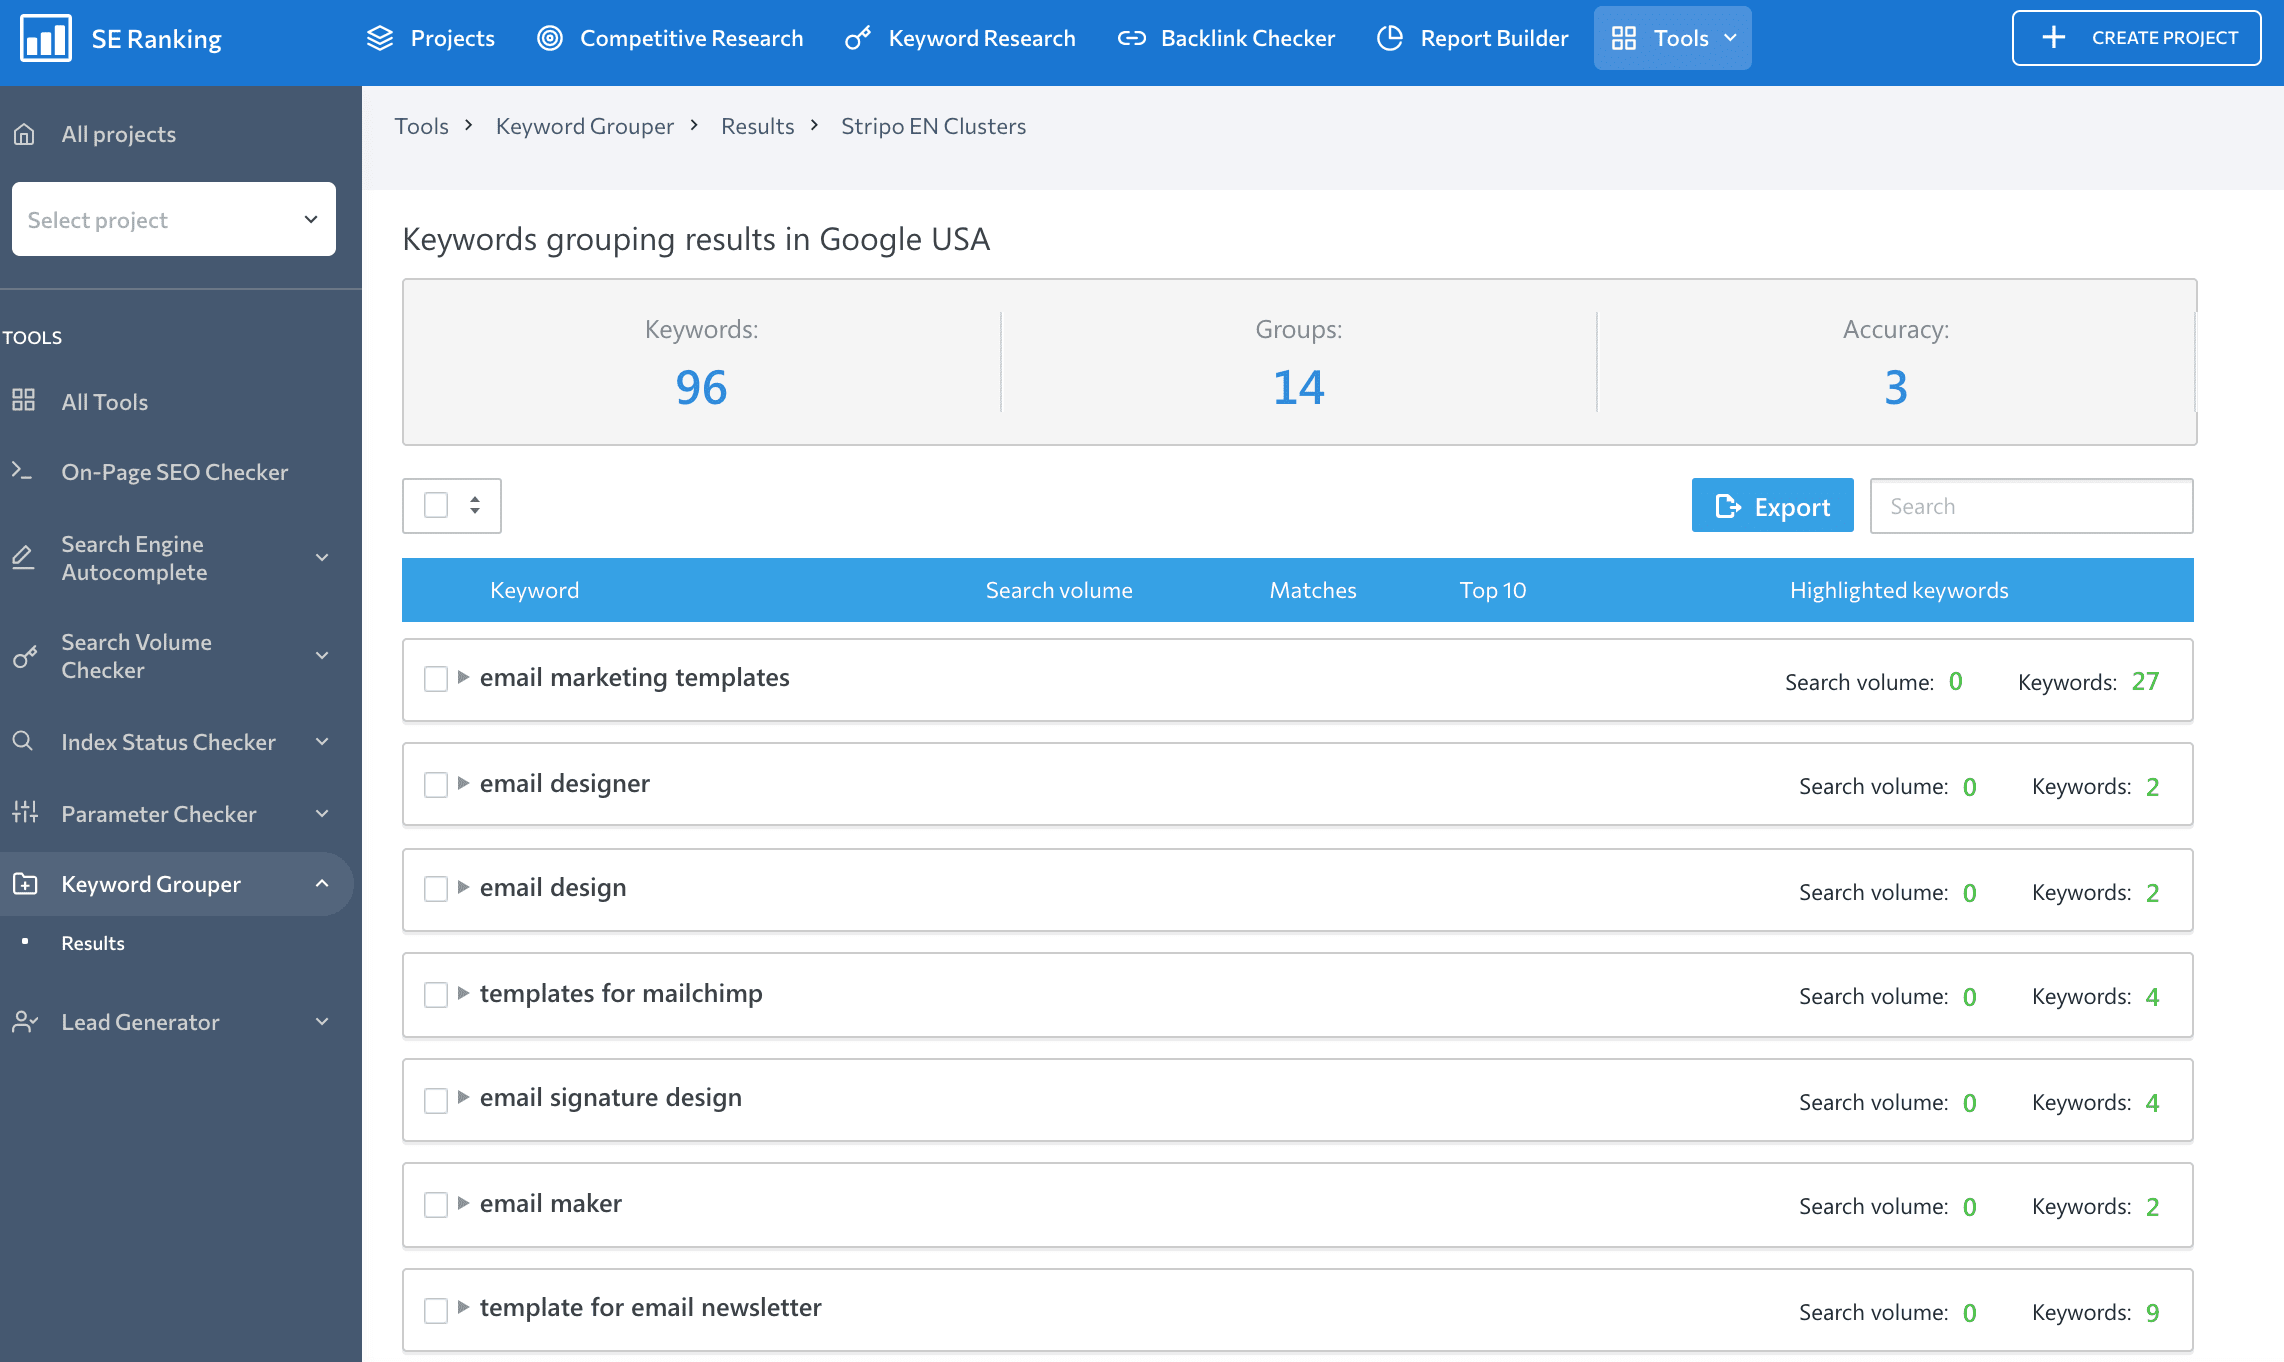Select the Results menu item
Viewport: 2284px width, 1362px height.
click(x=92, y=940)
